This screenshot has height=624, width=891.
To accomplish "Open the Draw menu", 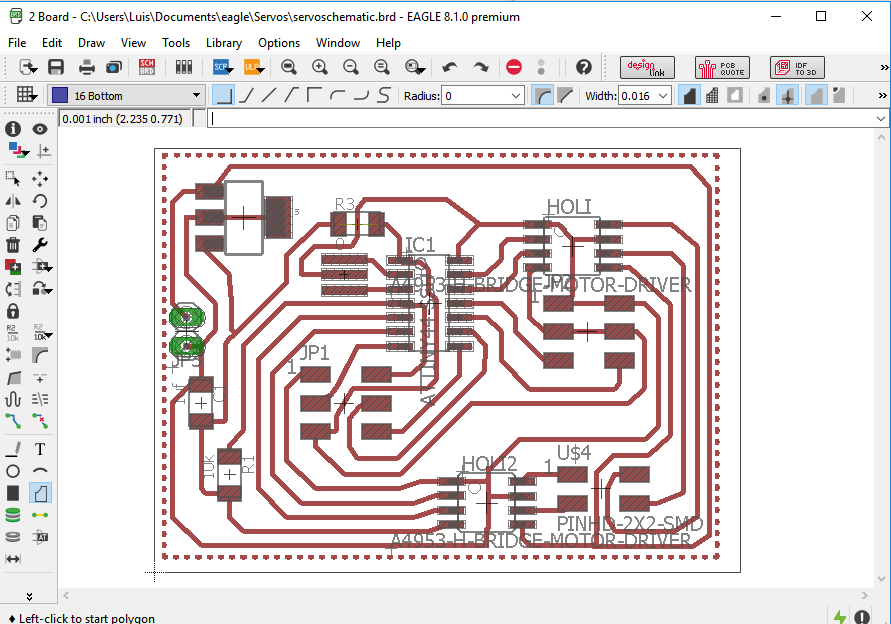I will [91, 43].
